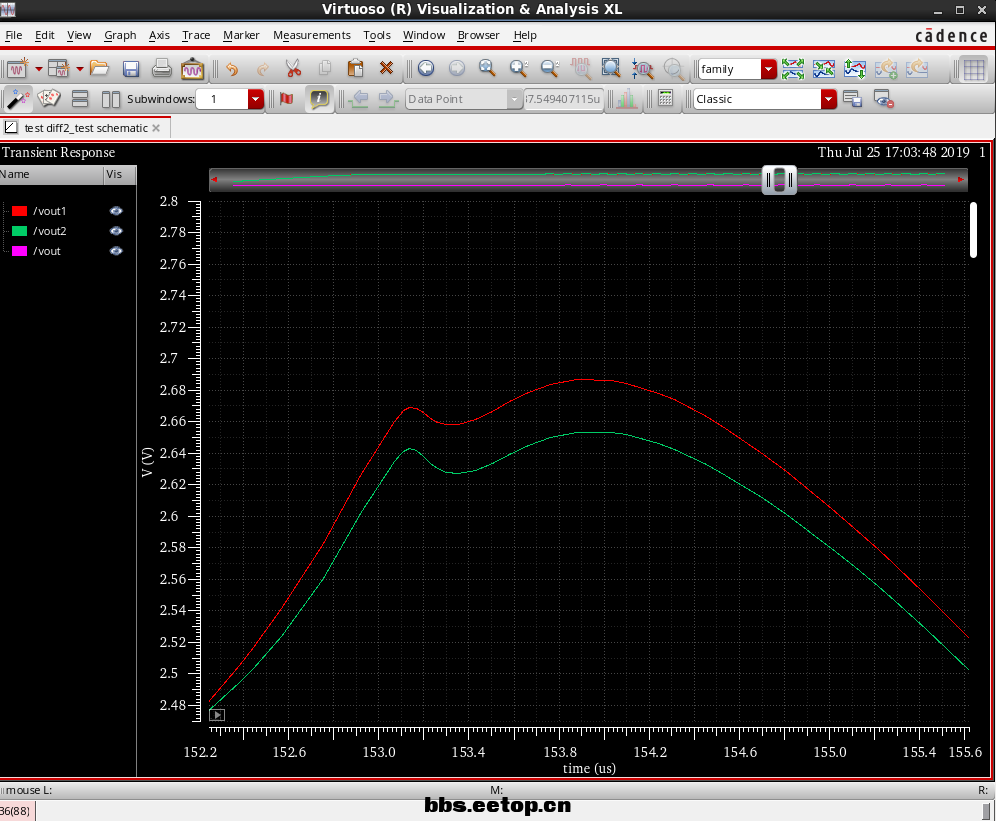
Task: Fit the graph with zoom fit icon
Action: click(x=487, y=68)
